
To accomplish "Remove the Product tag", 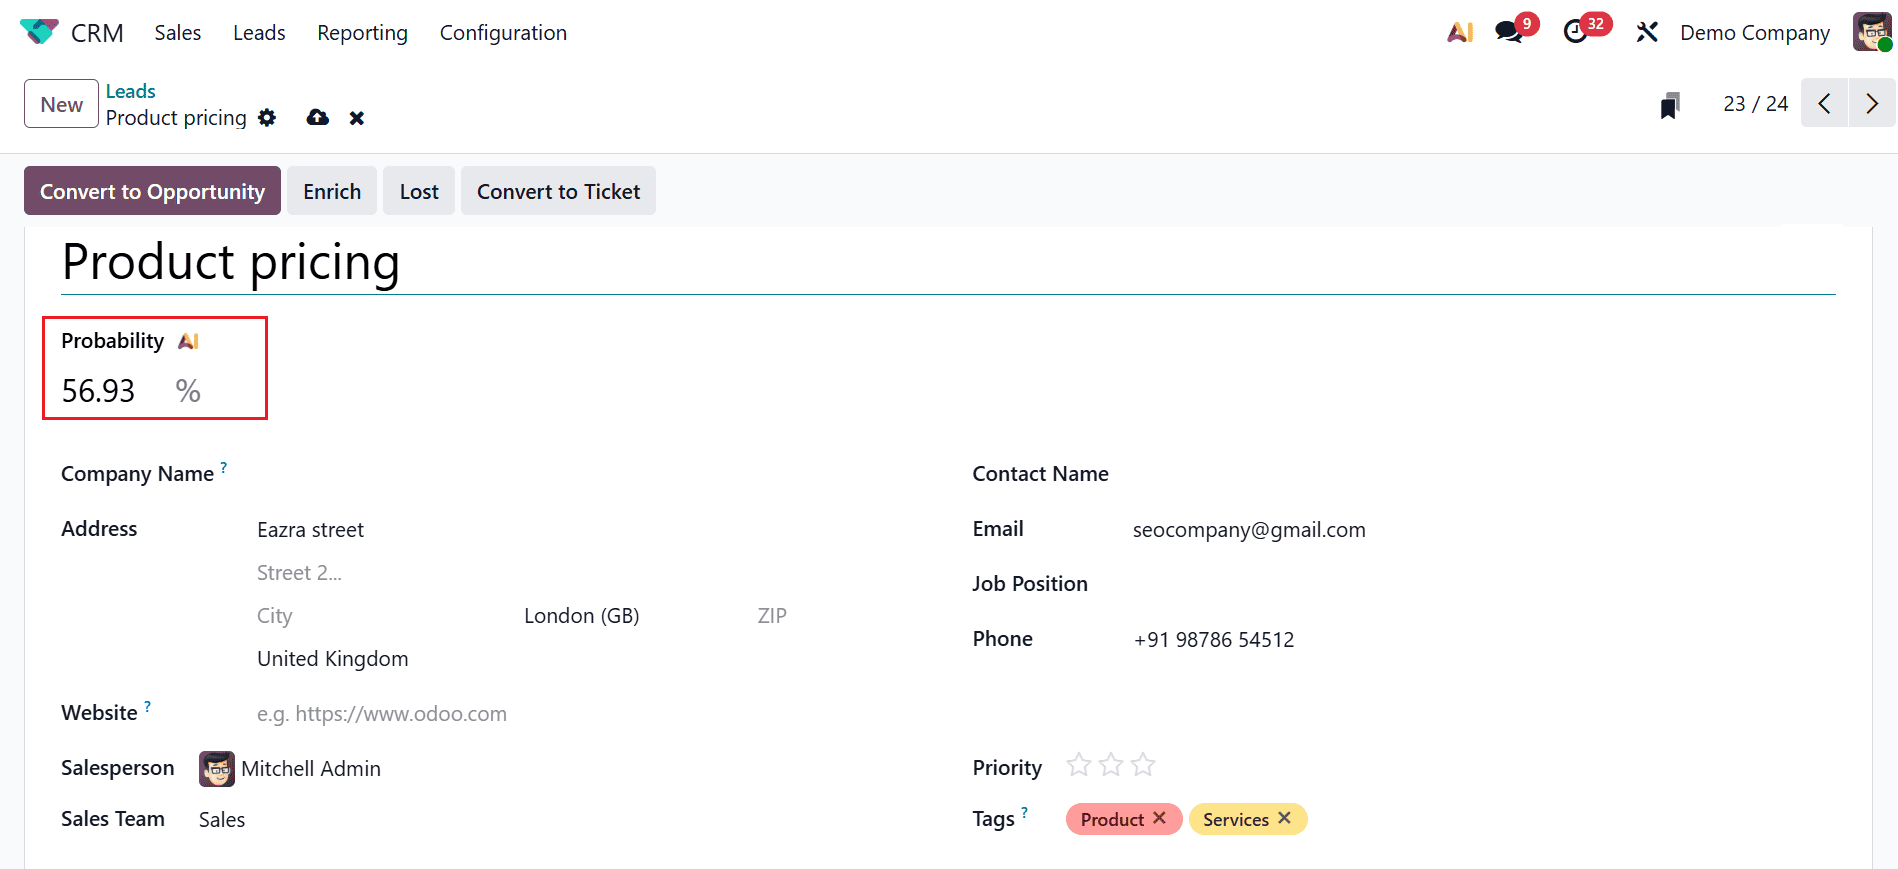I will [x=1160, y=818].
